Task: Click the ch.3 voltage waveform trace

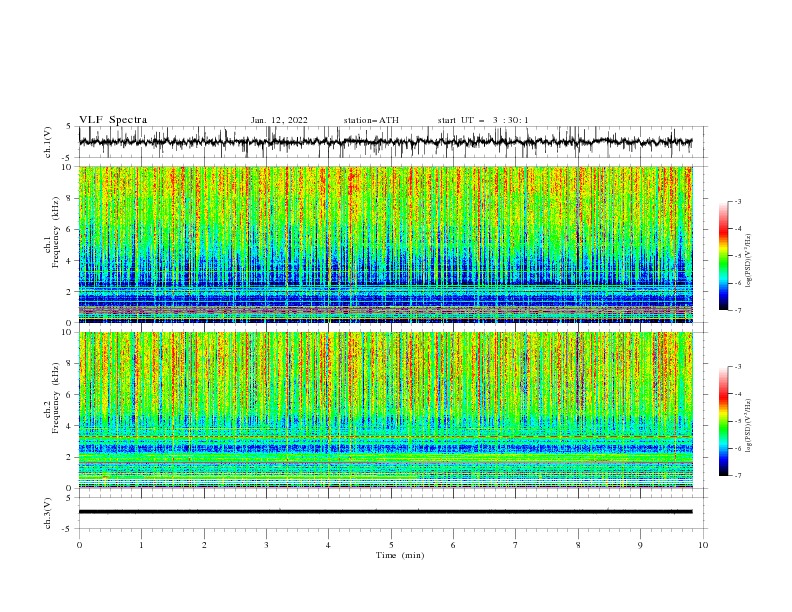Action: point(385,512)
